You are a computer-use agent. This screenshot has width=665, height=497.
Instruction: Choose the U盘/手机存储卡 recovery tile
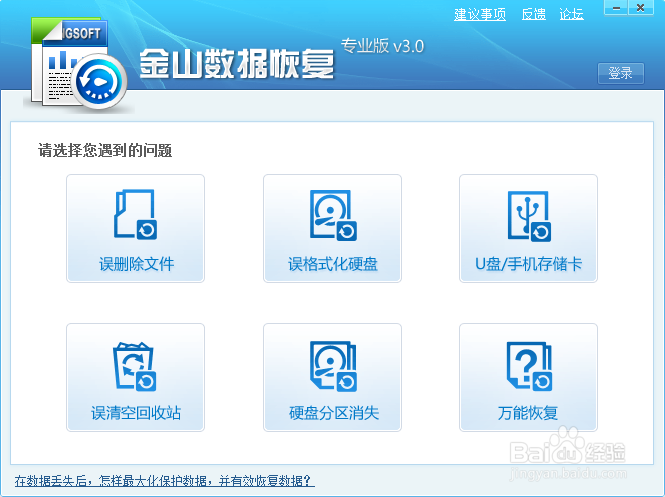(528, 228)
